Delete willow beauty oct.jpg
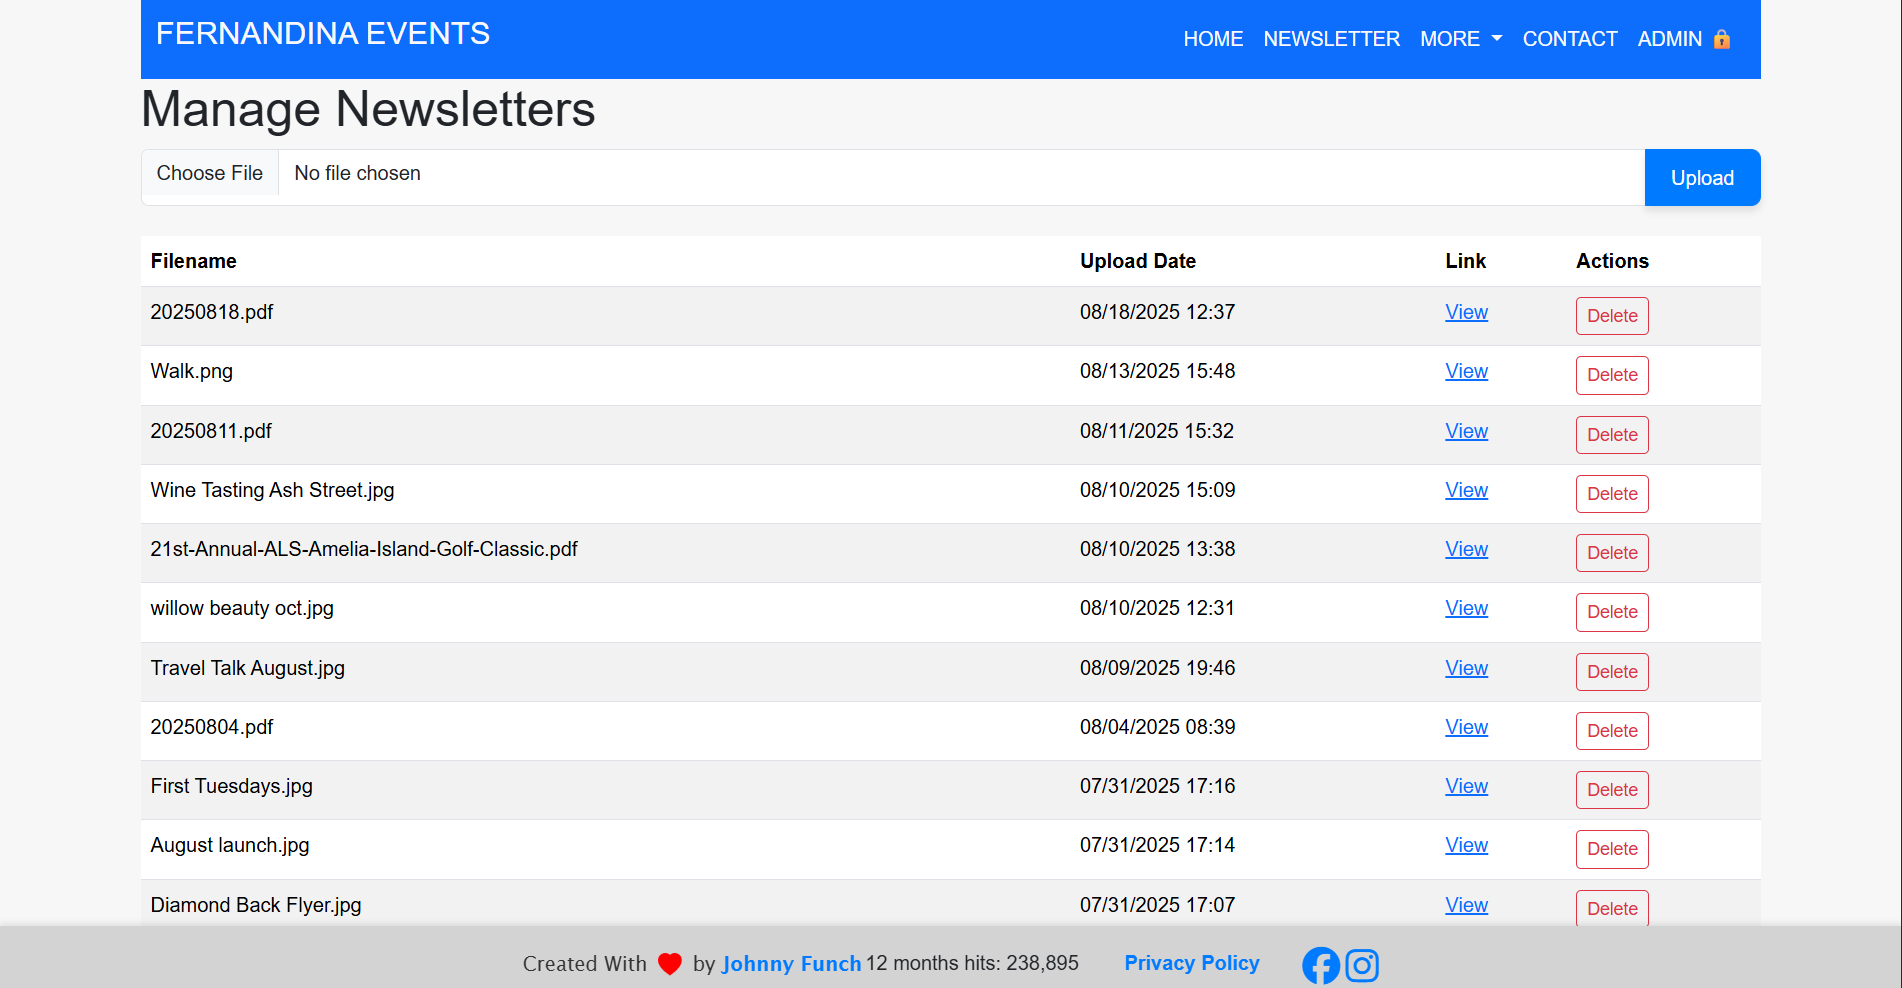The width and height of the screenshot is (1902, 988). tap(1612, 612)
